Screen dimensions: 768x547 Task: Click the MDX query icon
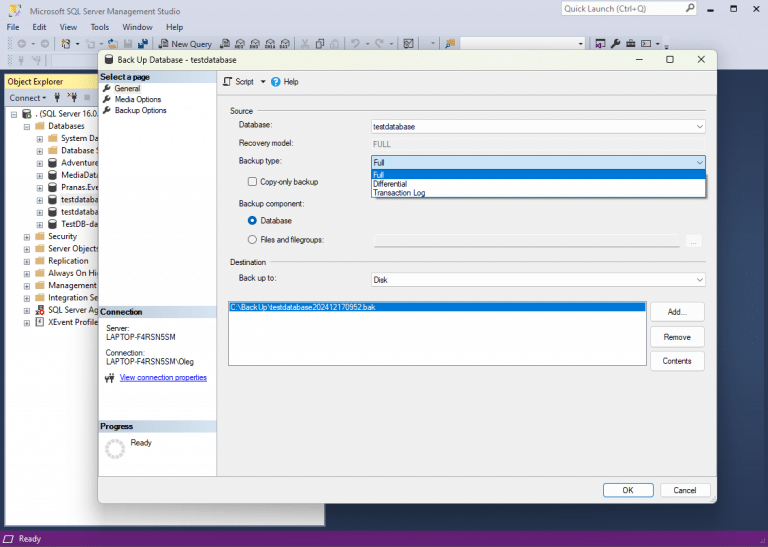[240, 44]
